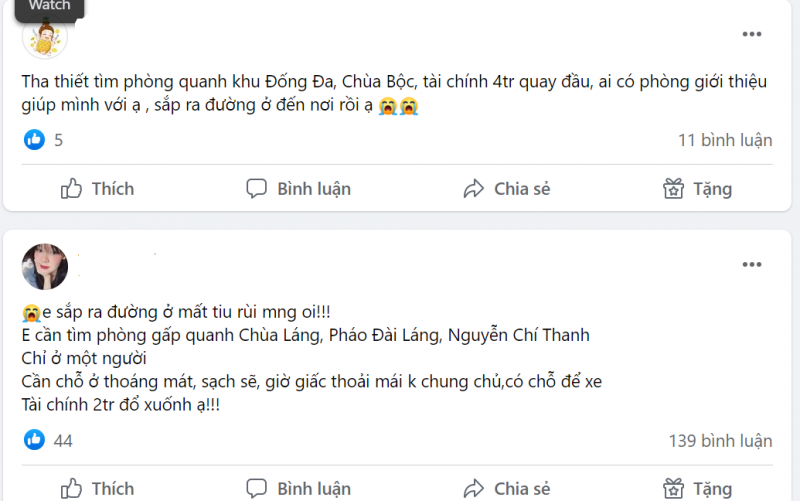The width and height of the screenshot is (800, 501).
Task: Click the Tặng gift icon on second post
Action: [x=674, y=489]
